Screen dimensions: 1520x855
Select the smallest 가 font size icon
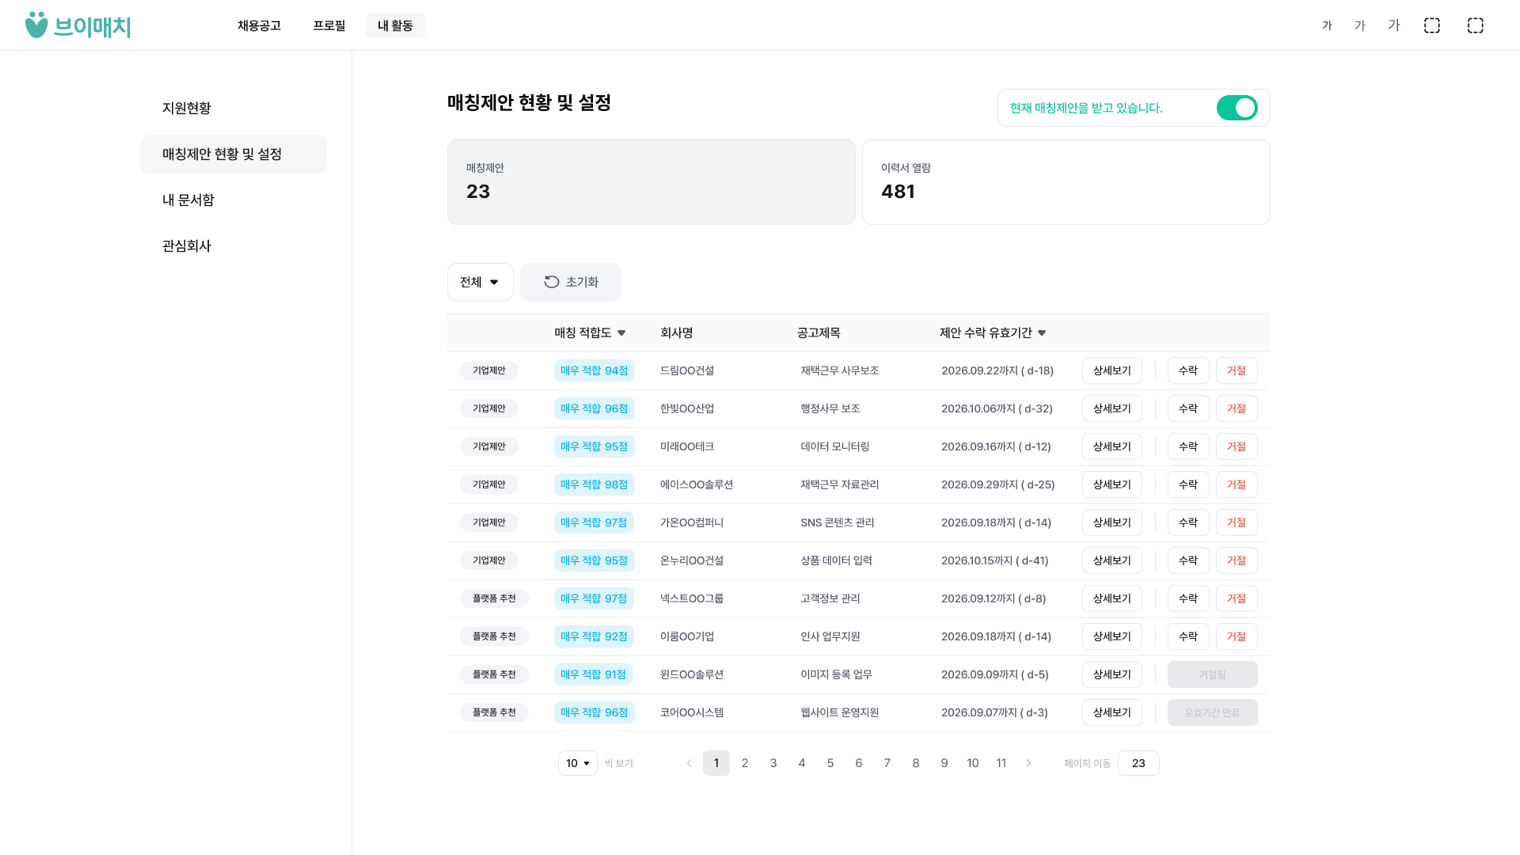(x=1327, y=26)
